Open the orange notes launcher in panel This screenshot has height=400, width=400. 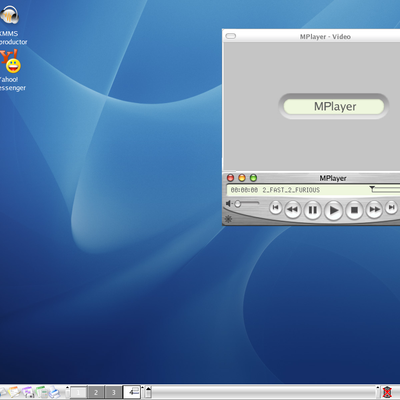tap(13, 392)
